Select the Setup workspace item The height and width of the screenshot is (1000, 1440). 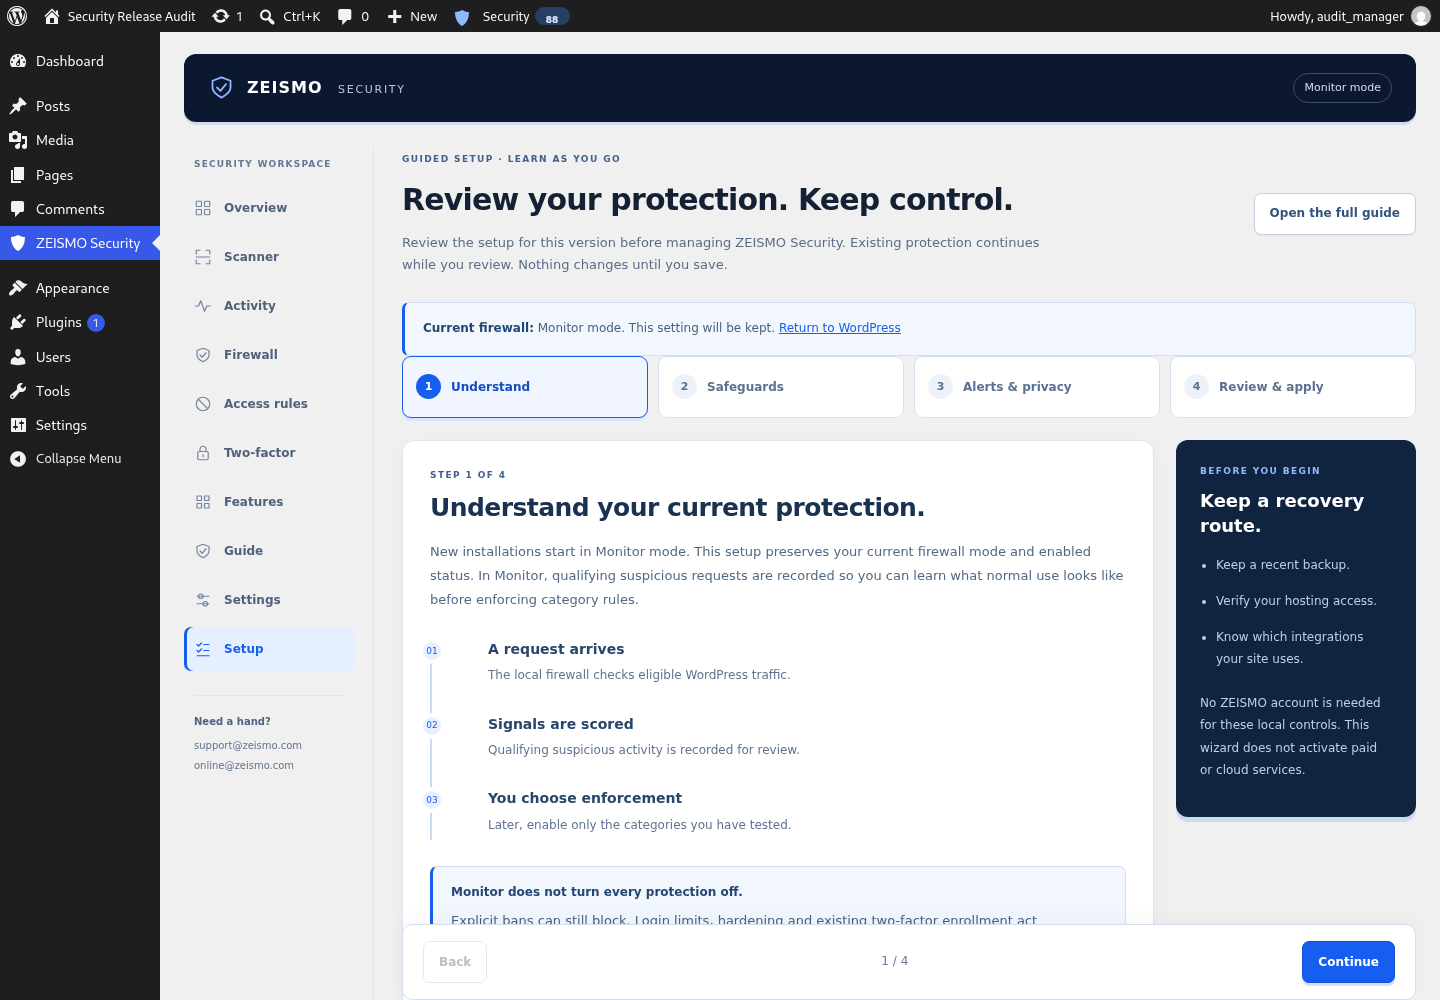[x=270, y=649]
